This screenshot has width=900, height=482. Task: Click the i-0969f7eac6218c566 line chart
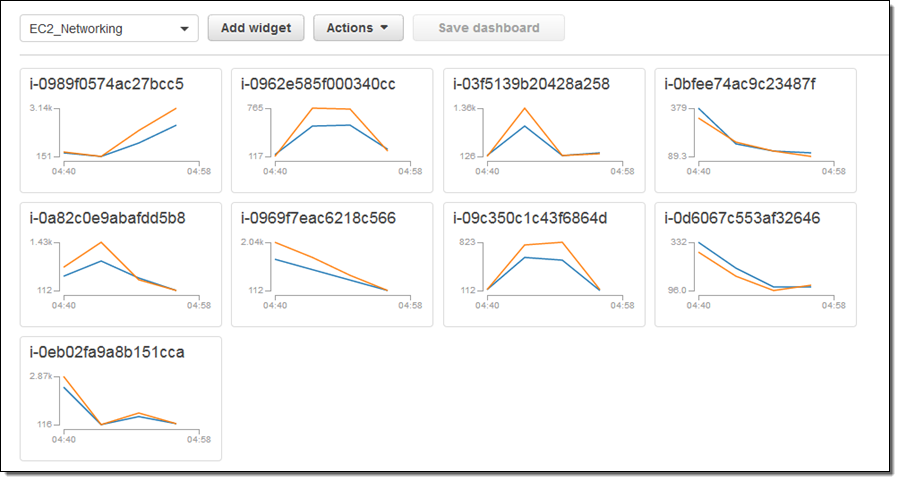pos(331,267)
